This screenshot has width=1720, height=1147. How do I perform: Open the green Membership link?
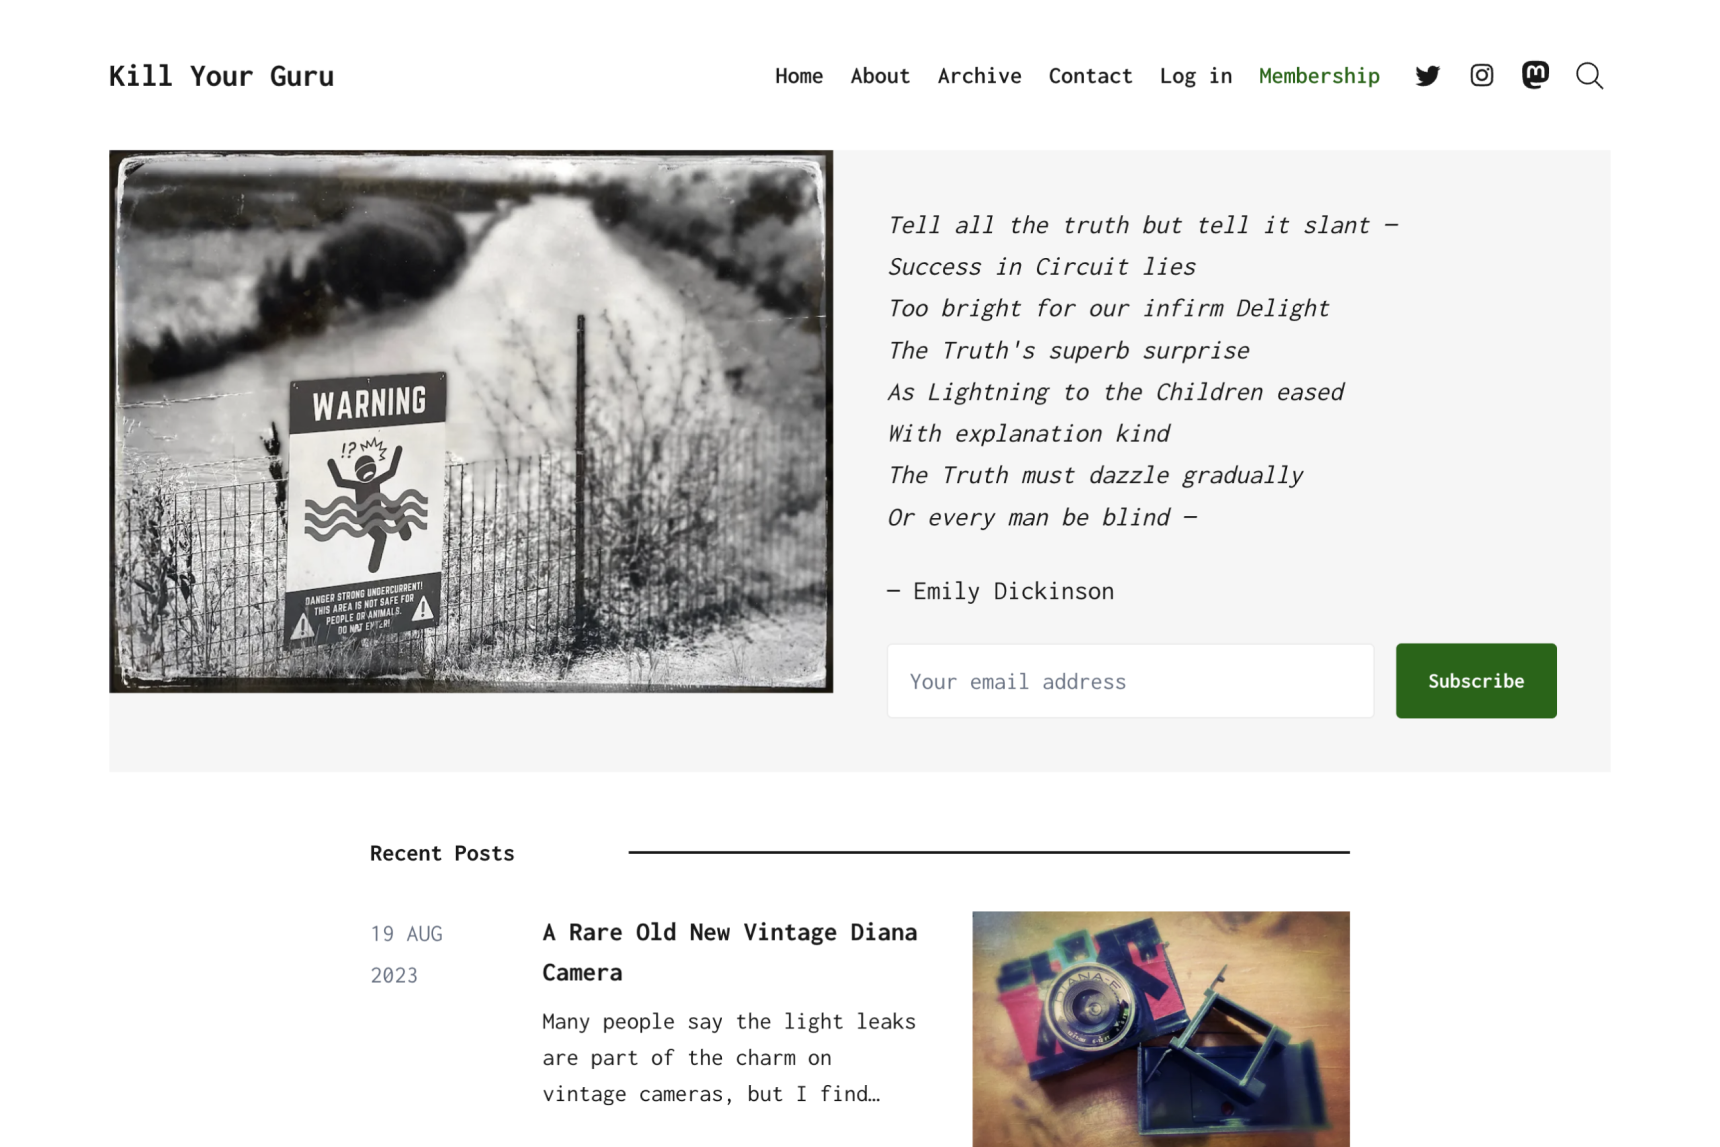pos(1319,76)
